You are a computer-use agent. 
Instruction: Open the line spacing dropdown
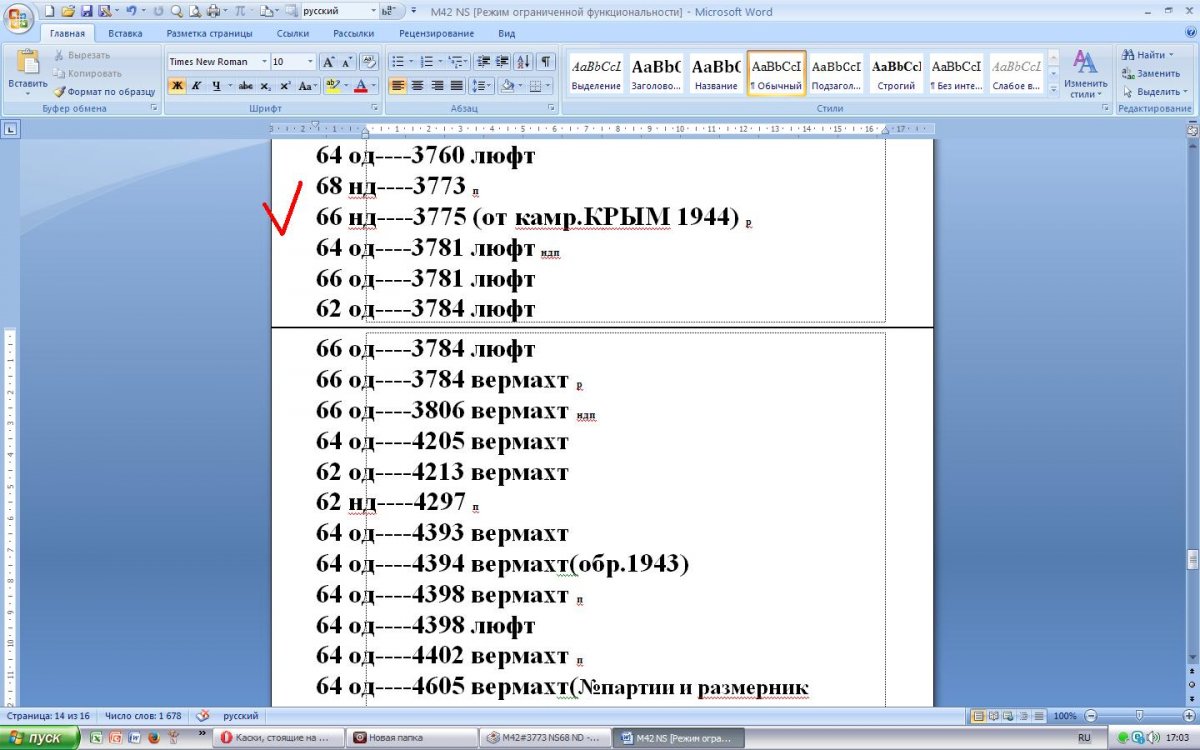pos(482,86)
